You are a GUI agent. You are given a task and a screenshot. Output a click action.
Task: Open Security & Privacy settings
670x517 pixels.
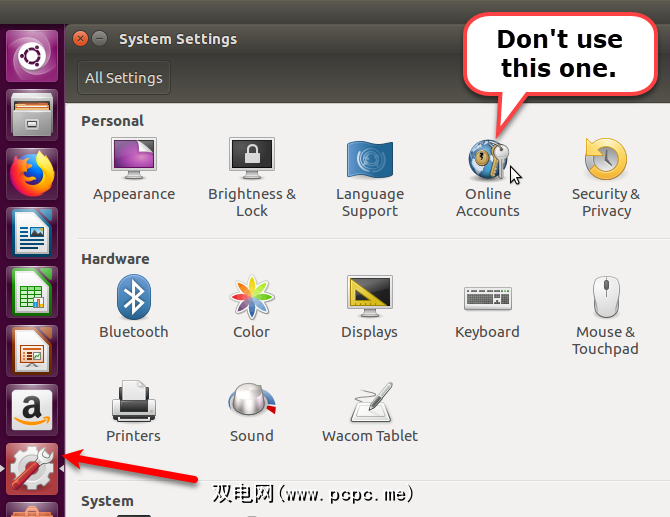click(x=606, y=178)
